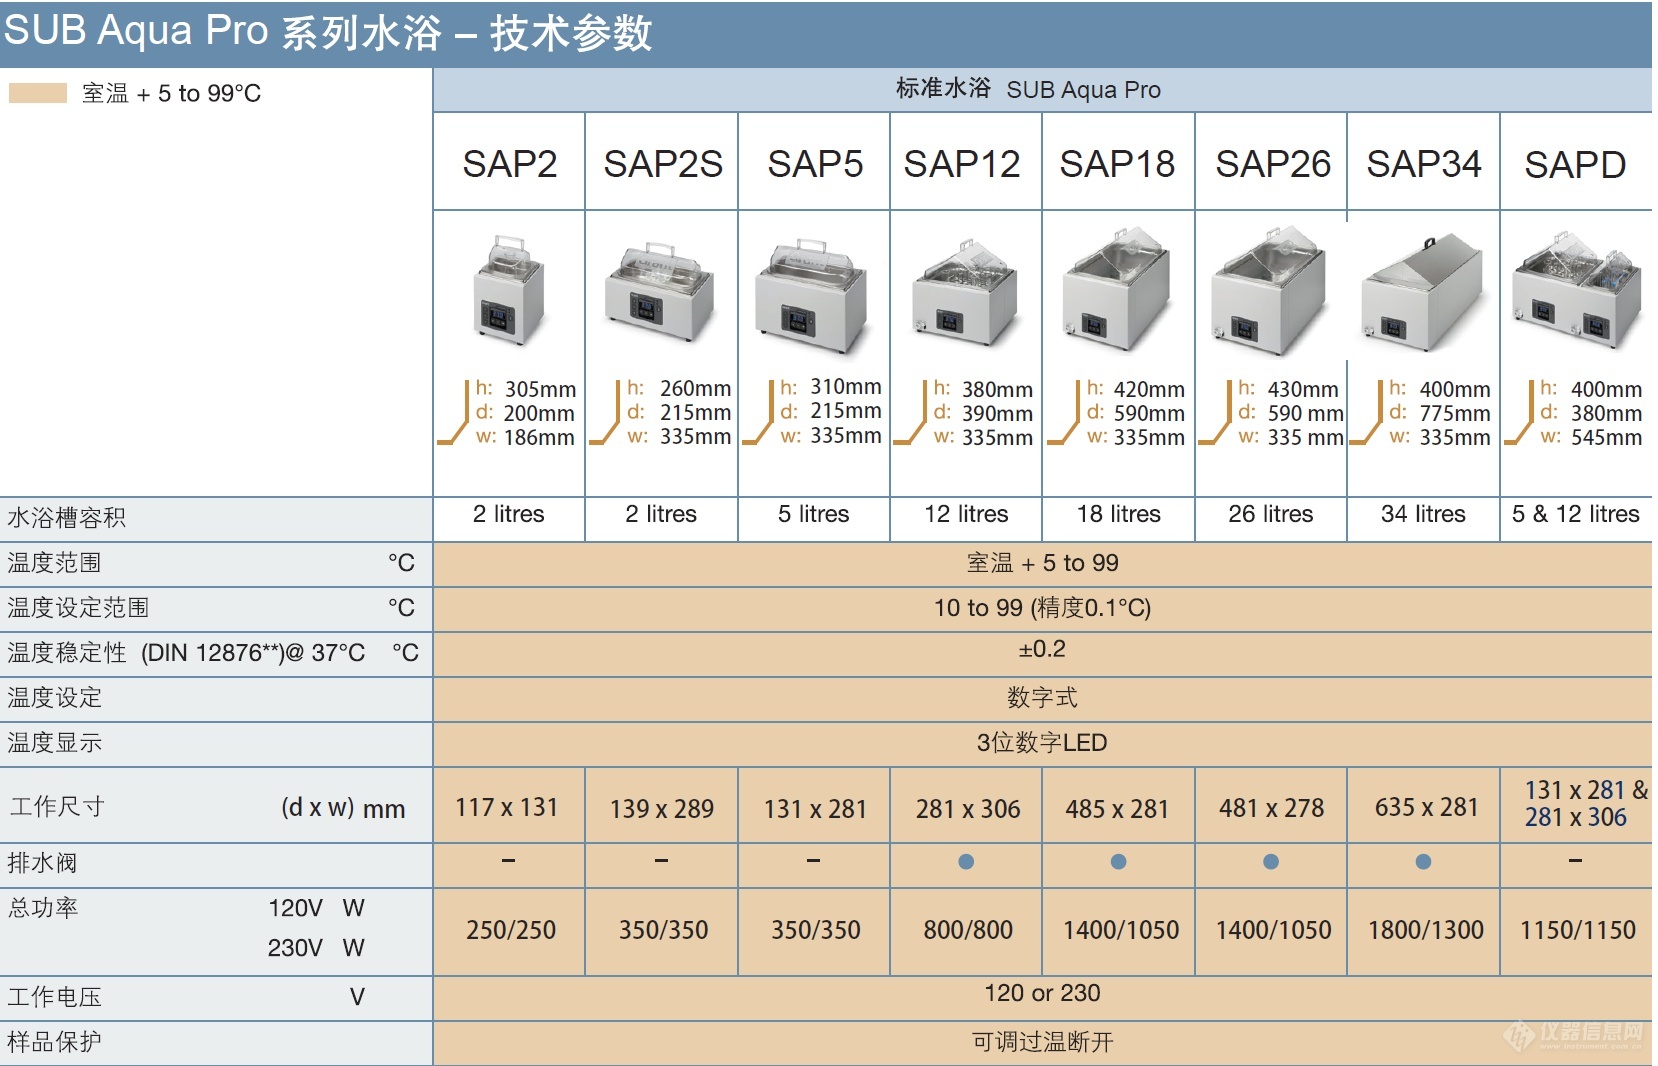Select the SAP2 column header
1658x1066 pixels.
click(x=510, y=164)
